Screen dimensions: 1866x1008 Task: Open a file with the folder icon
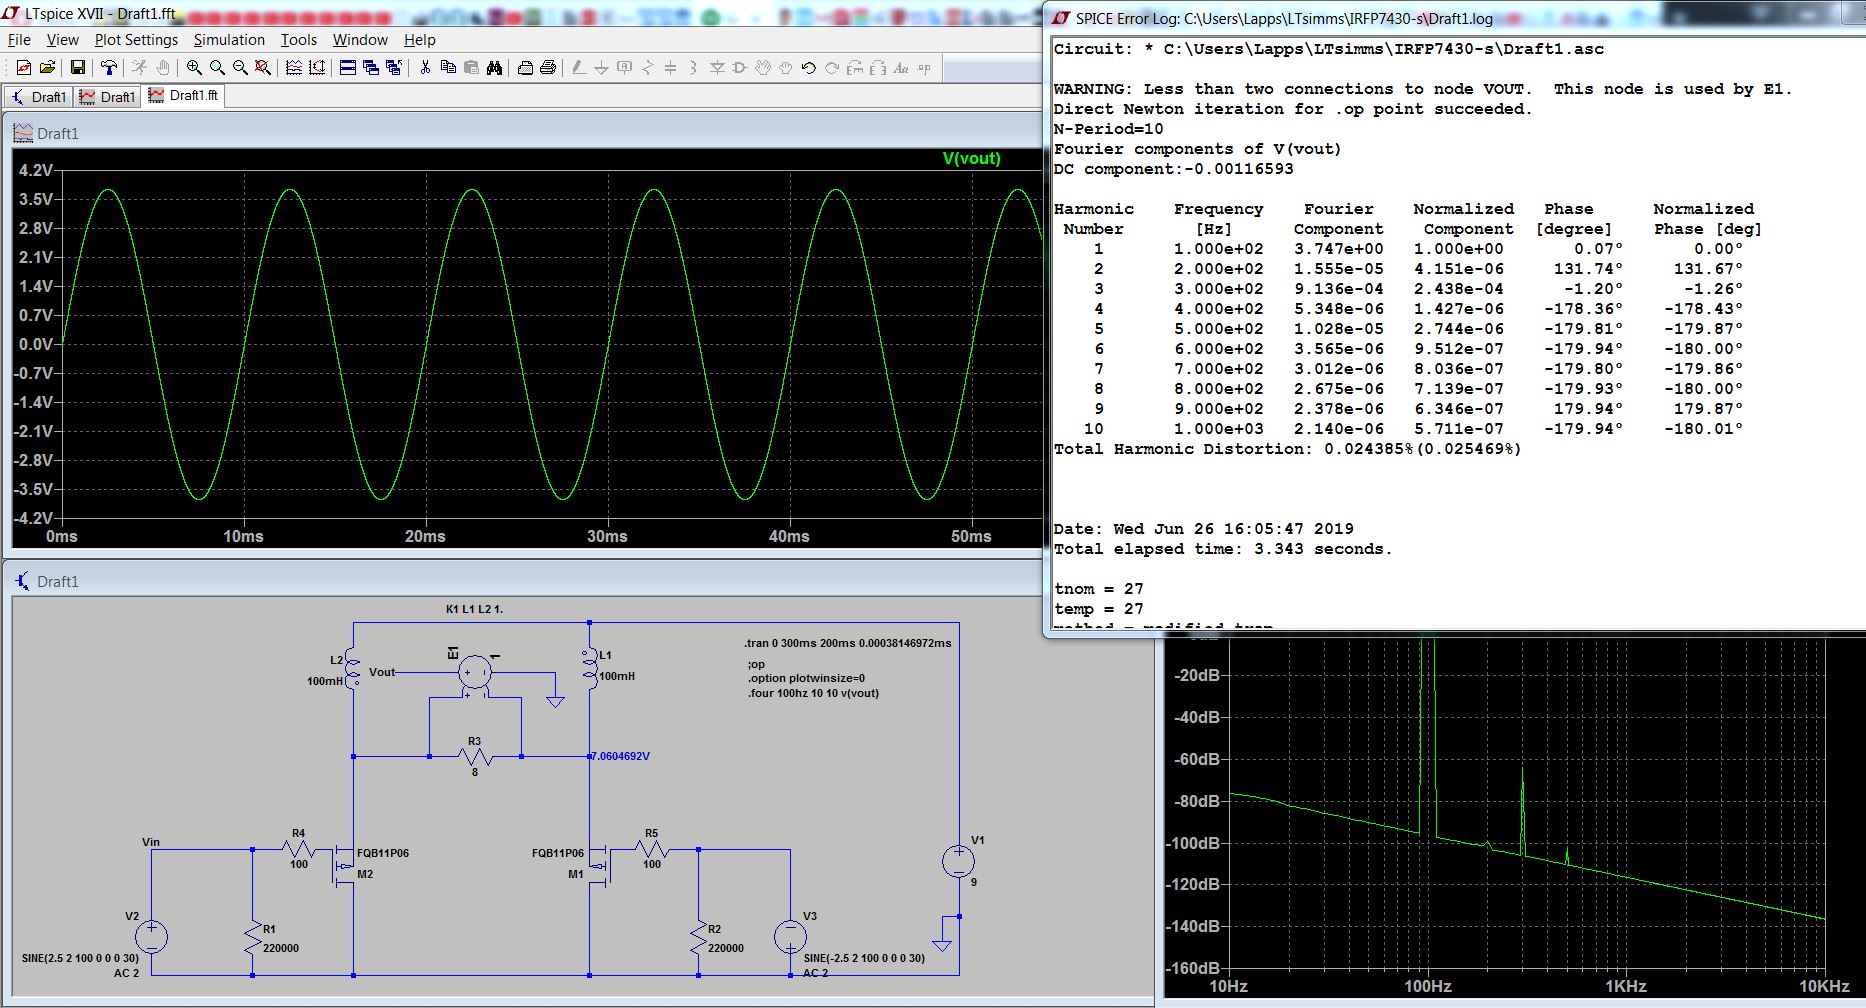(x=47, y=67)
